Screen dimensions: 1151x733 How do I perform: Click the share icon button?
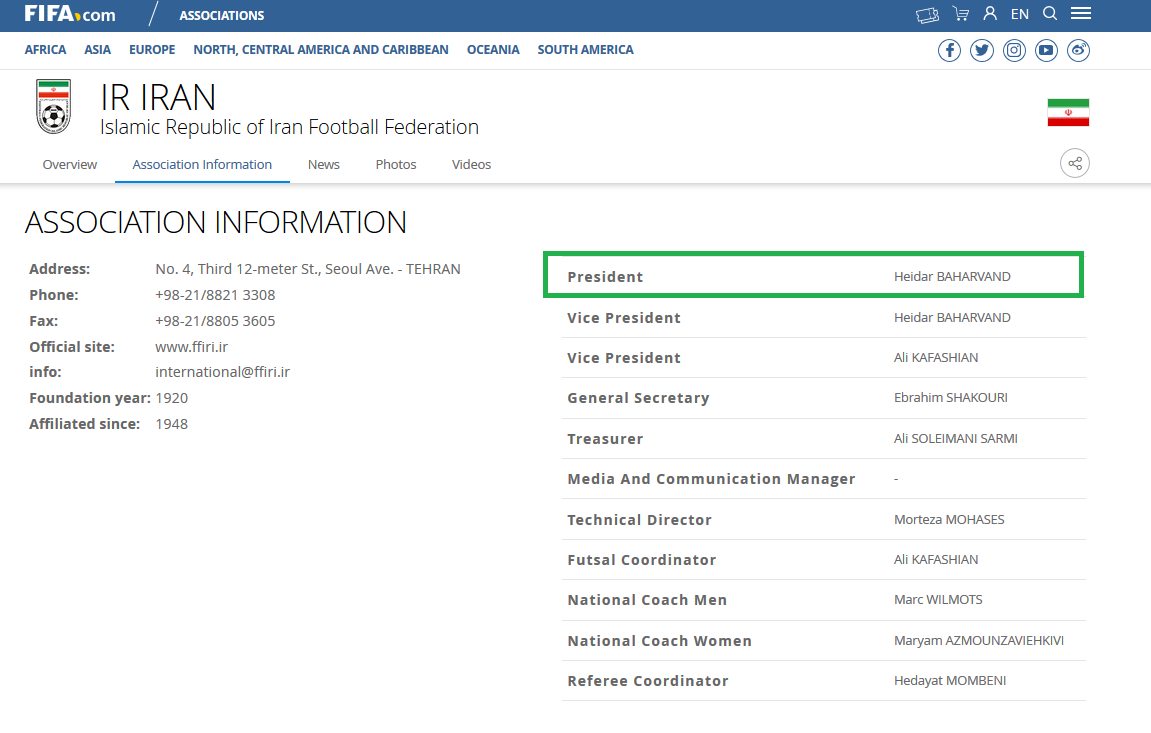pos(1075,163)
